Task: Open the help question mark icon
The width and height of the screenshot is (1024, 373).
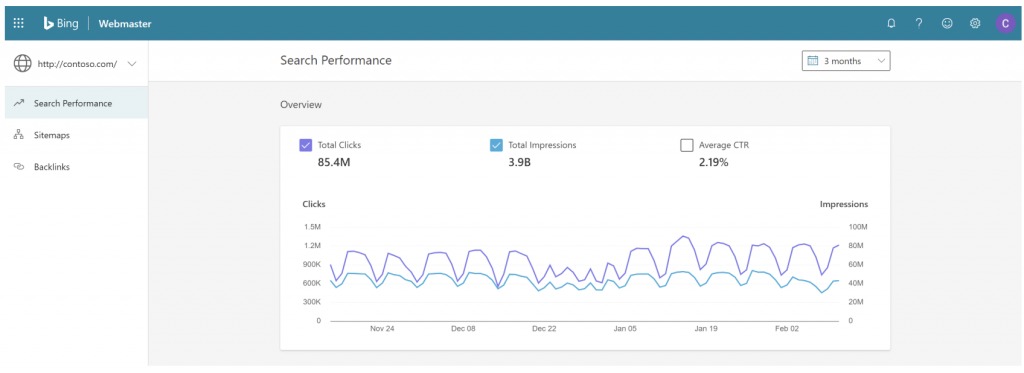Action: [919, 24]
